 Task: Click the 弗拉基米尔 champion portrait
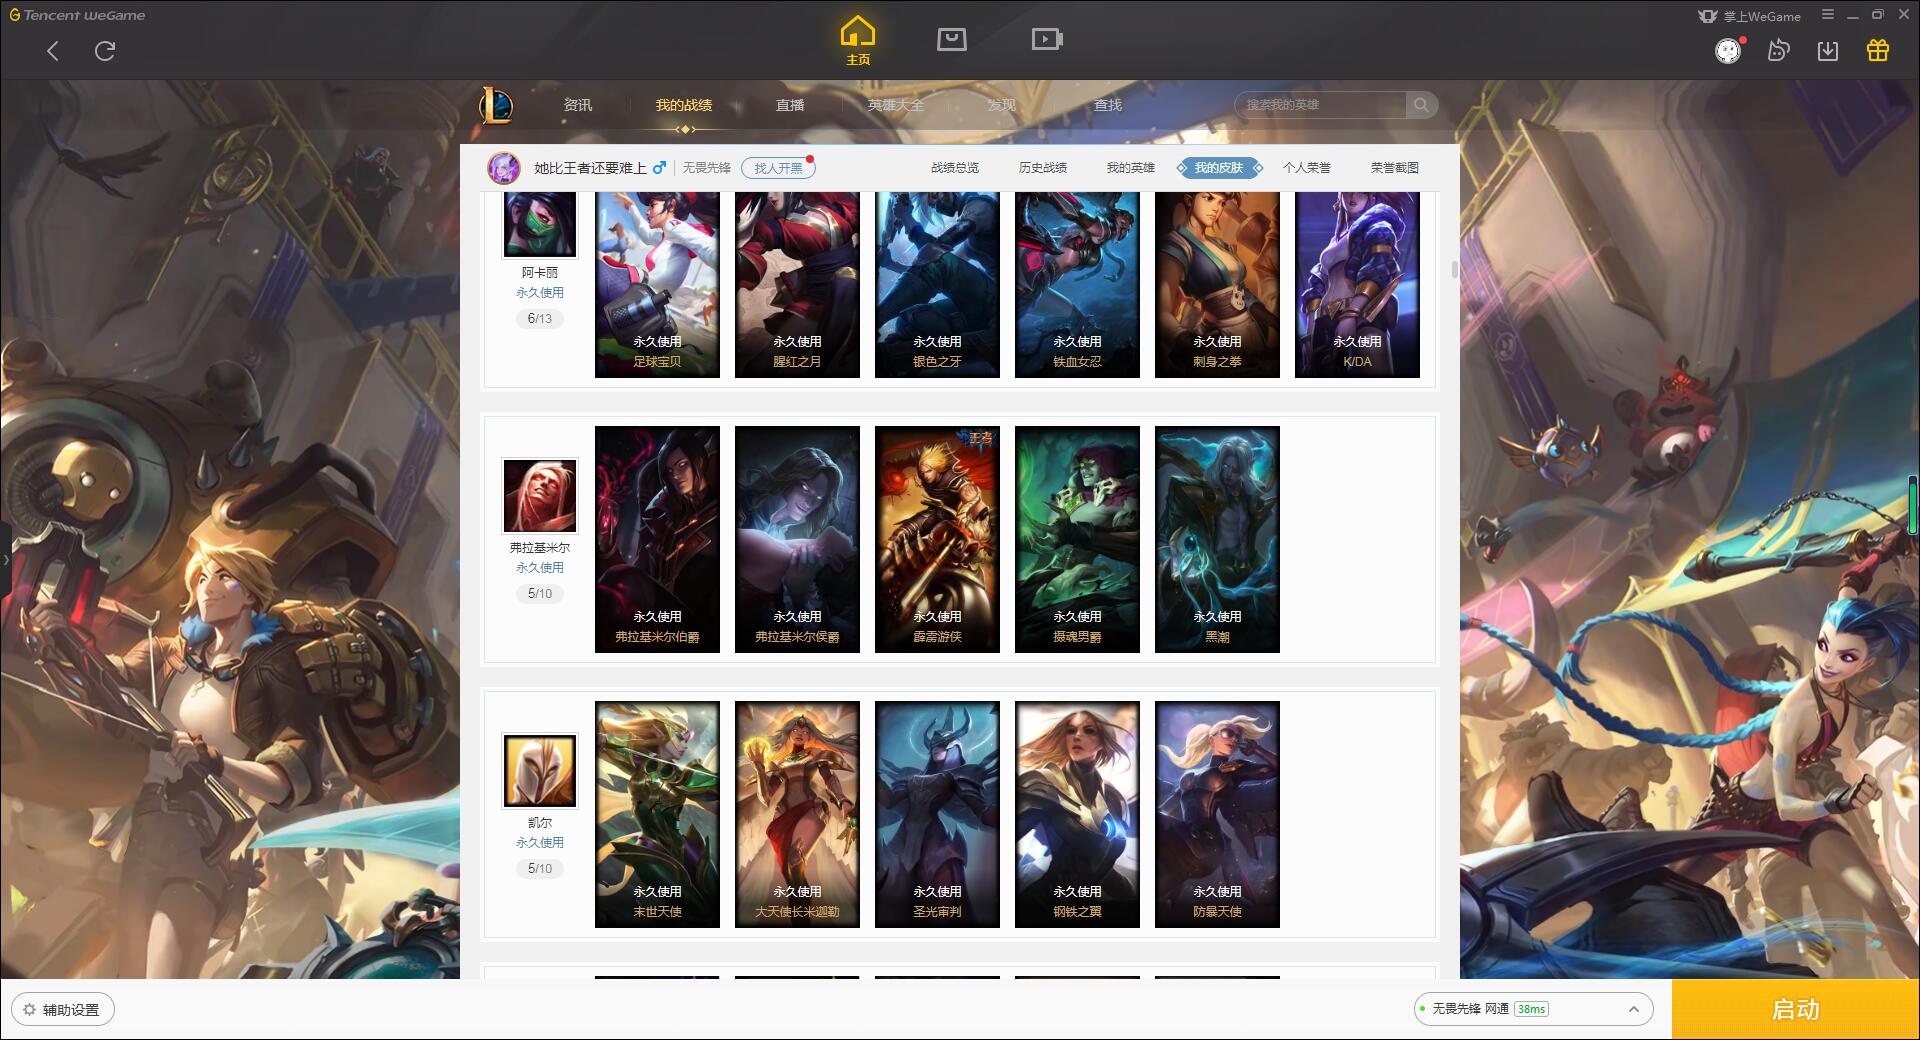(x=539, y=496)
